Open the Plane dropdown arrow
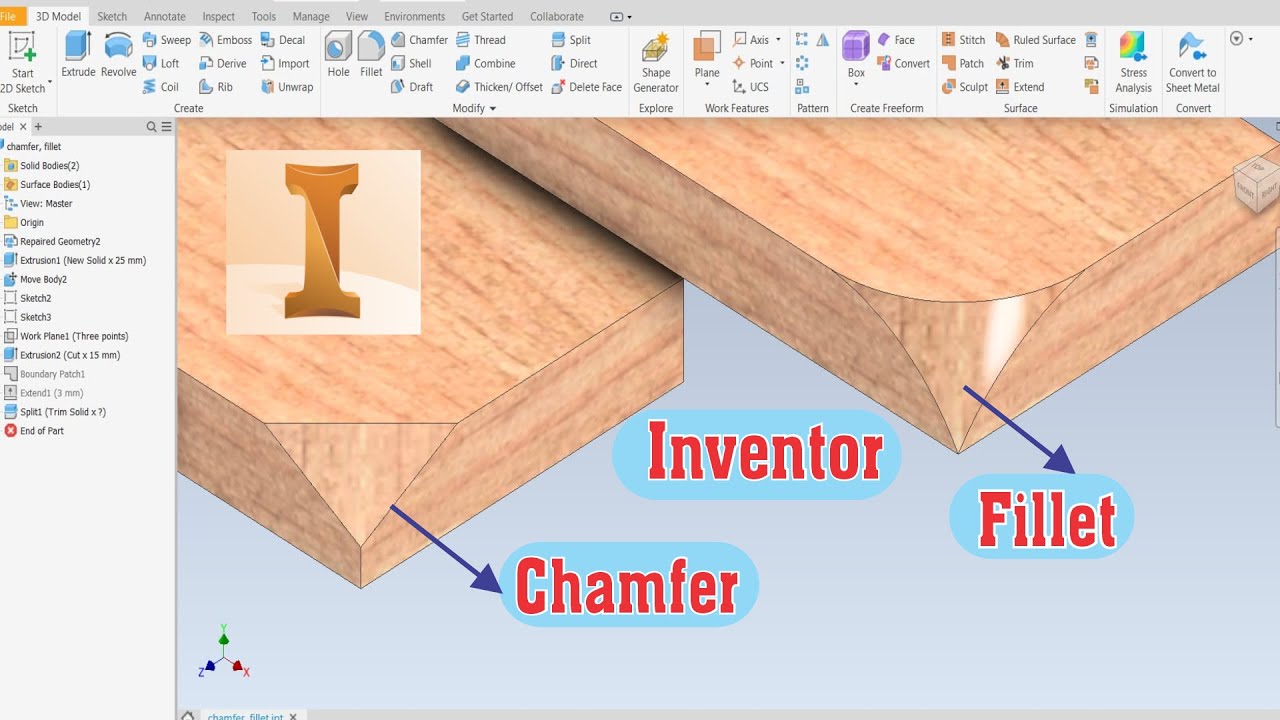 (707, 85)
